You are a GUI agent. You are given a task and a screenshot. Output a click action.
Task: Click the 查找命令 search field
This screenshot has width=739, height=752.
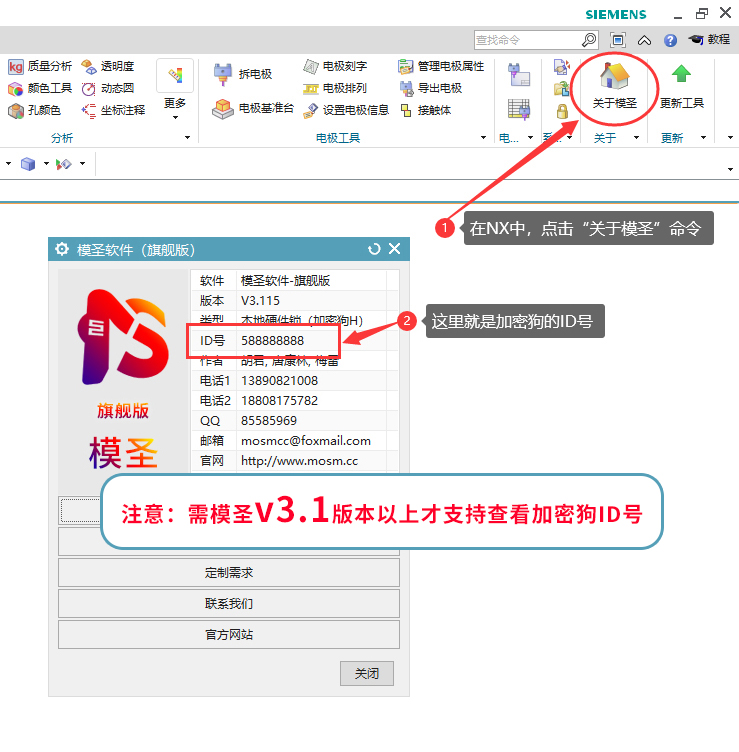(527, 40)
